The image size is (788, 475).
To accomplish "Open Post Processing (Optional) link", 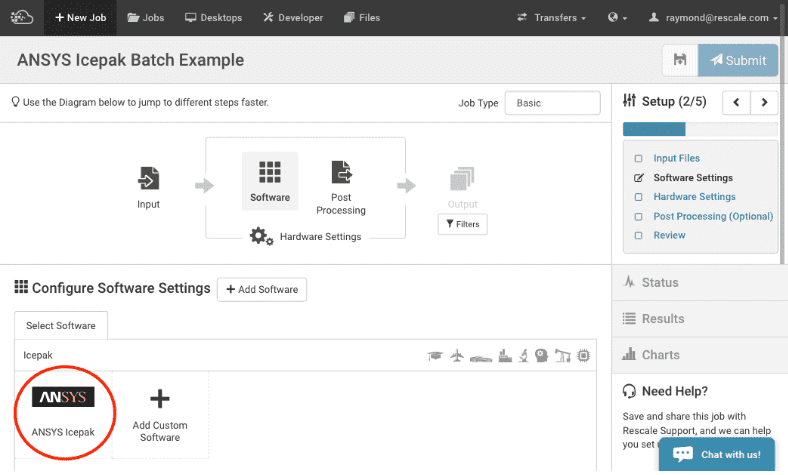I will click(x=713, y=217).
